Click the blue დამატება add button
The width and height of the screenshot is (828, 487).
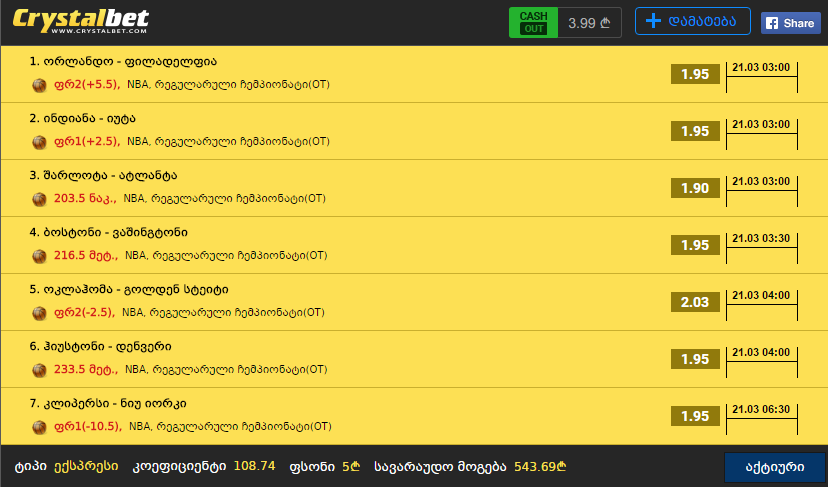[x=693, y=21]
